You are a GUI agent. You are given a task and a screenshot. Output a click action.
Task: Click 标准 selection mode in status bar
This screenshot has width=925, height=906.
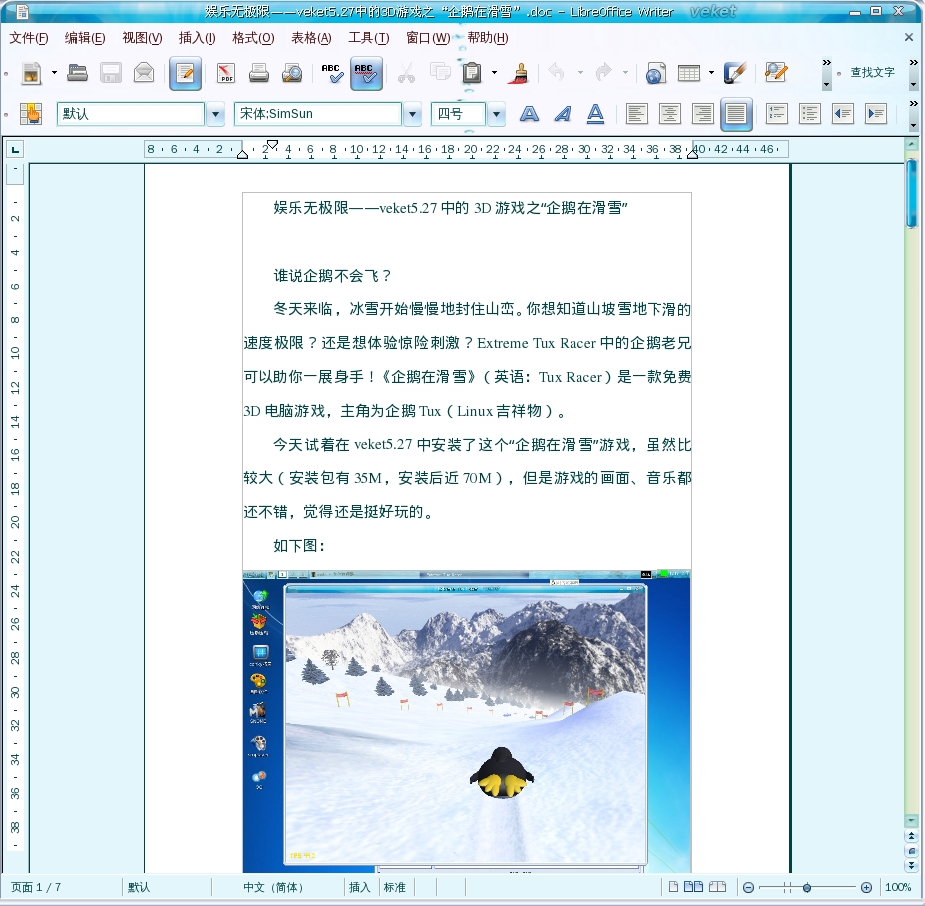[x=395, y=887]
